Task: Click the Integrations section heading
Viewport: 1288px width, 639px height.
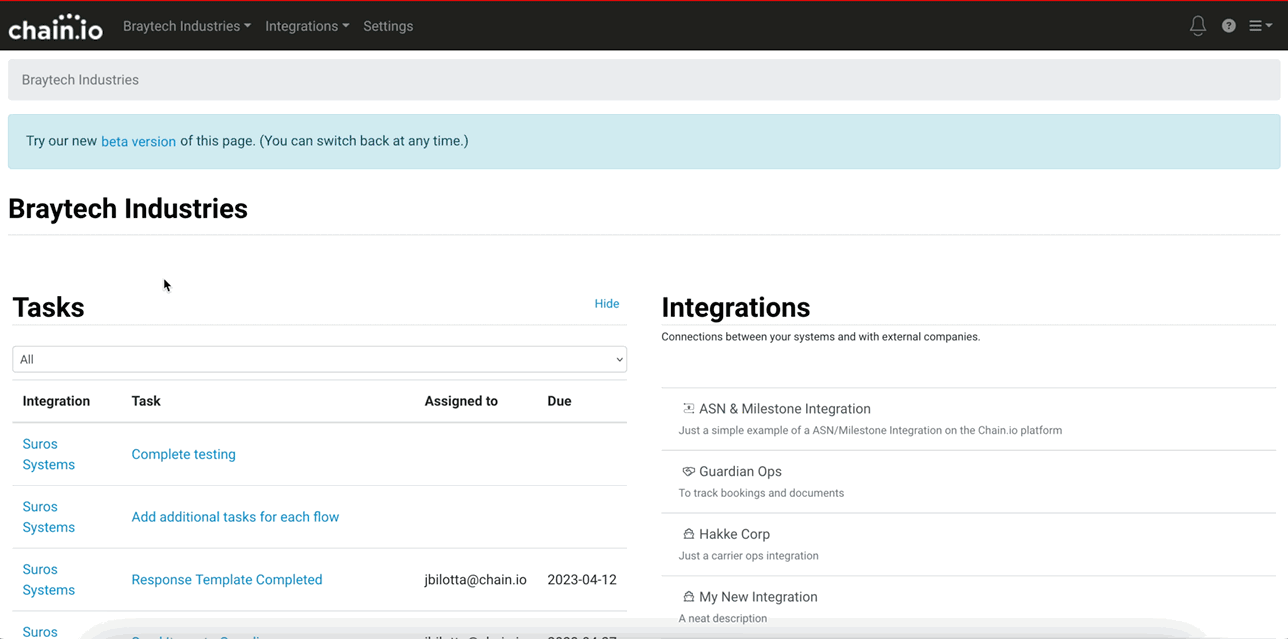Action: 736,308
